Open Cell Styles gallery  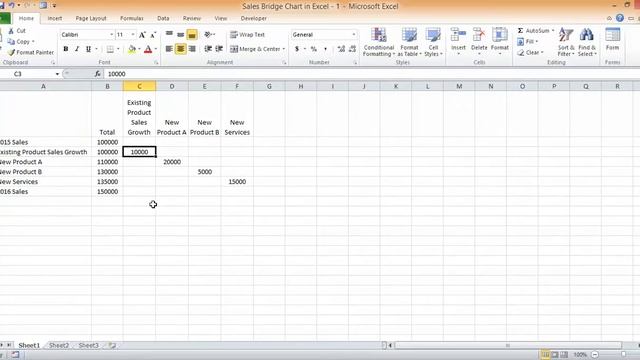pos(433,42)
